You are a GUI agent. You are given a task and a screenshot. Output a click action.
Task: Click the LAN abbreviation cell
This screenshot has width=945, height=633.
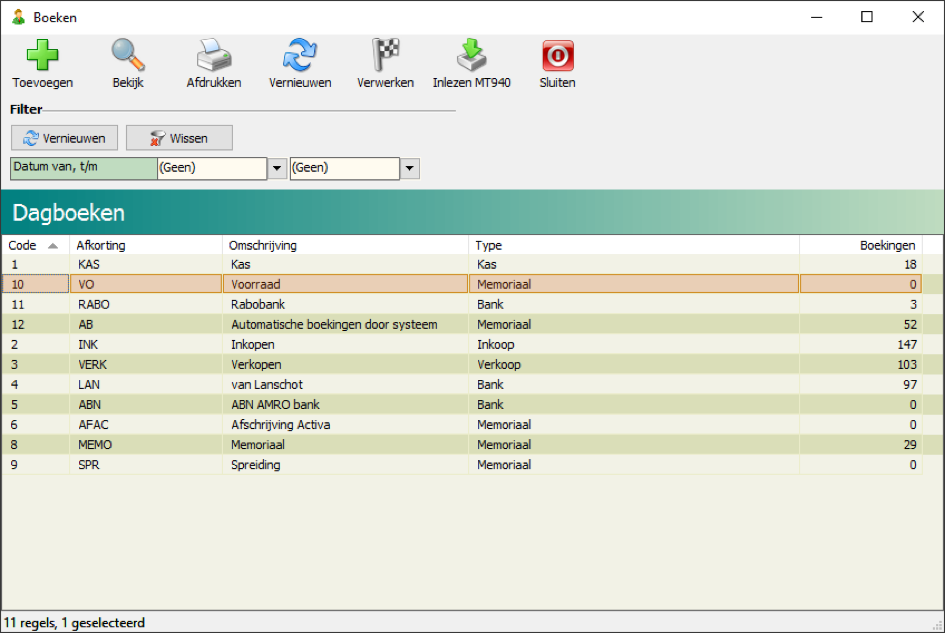[146, 385]
